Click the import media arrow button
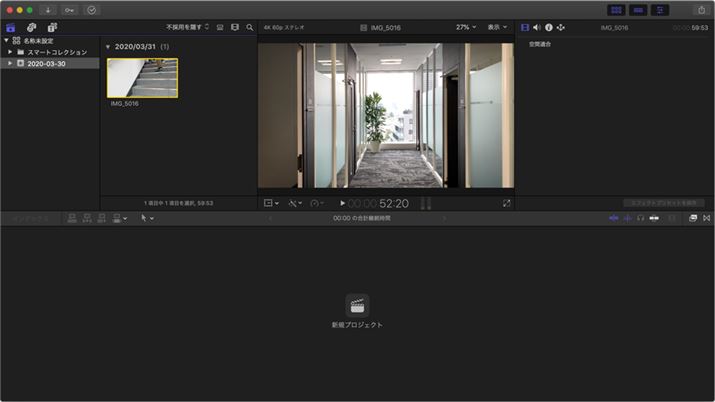 click(x=47, y=9)
